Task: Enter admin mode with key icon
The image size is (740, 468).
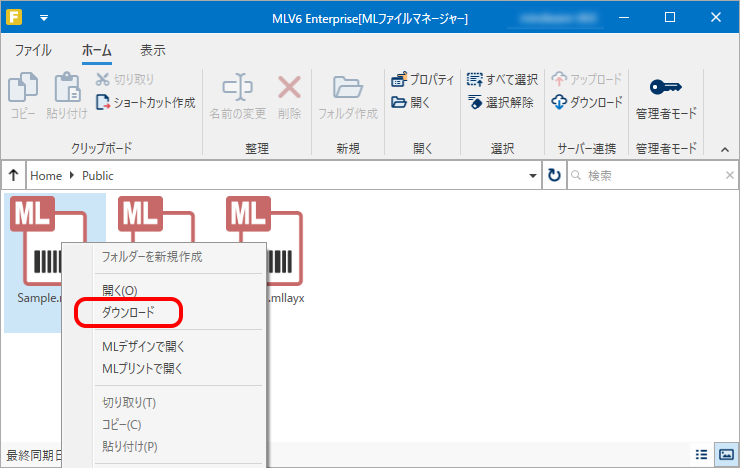Action: click(x=665, y=87)
